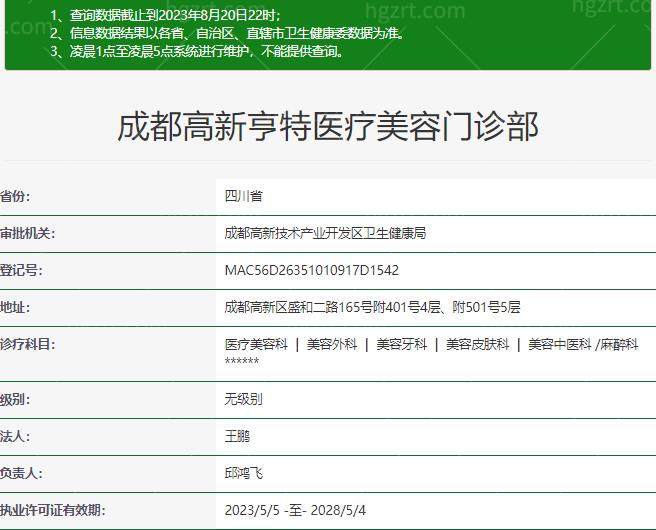Click the 登记号 label

[21, 270]
